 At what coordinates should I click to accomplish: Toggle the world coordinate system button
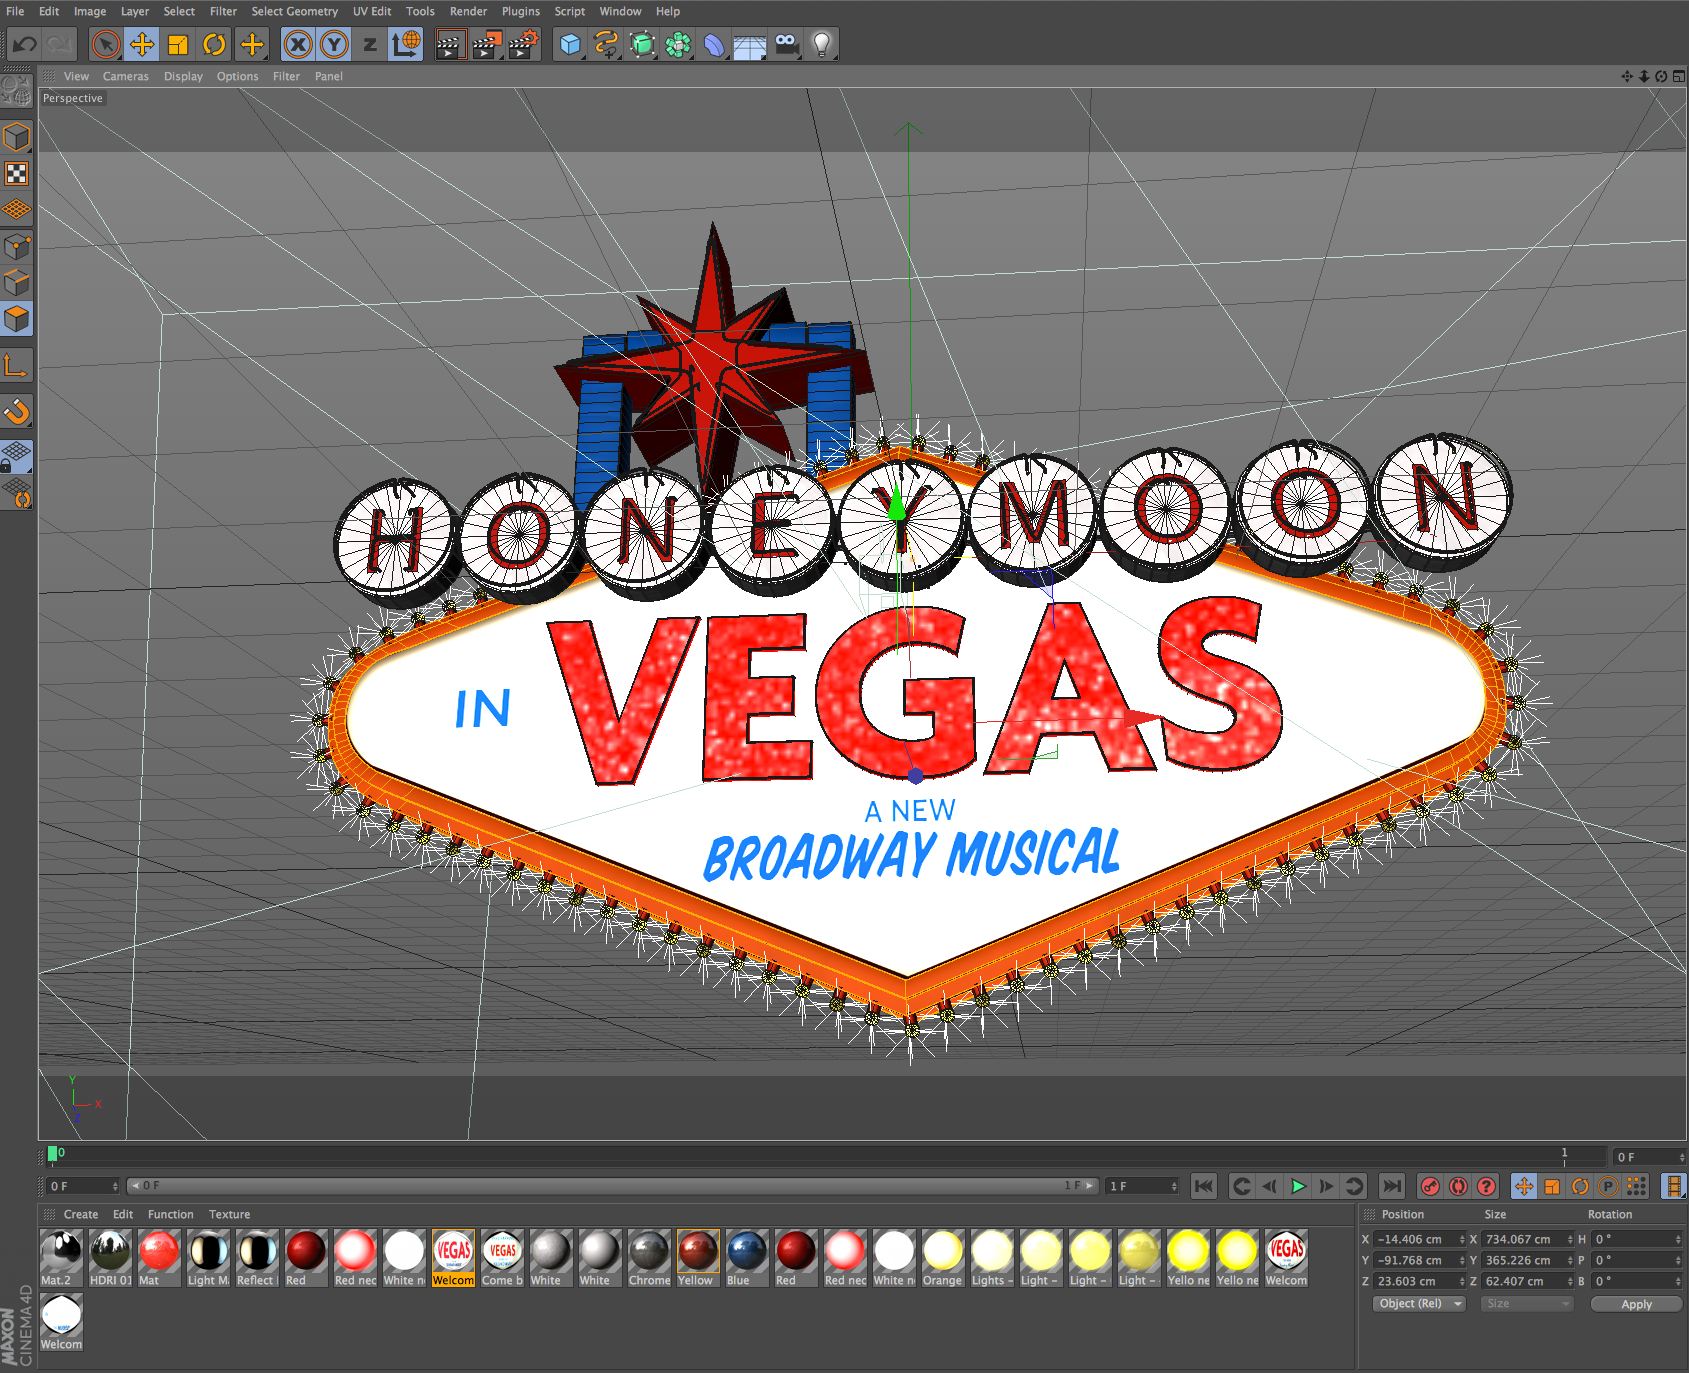tap(406, 44)
